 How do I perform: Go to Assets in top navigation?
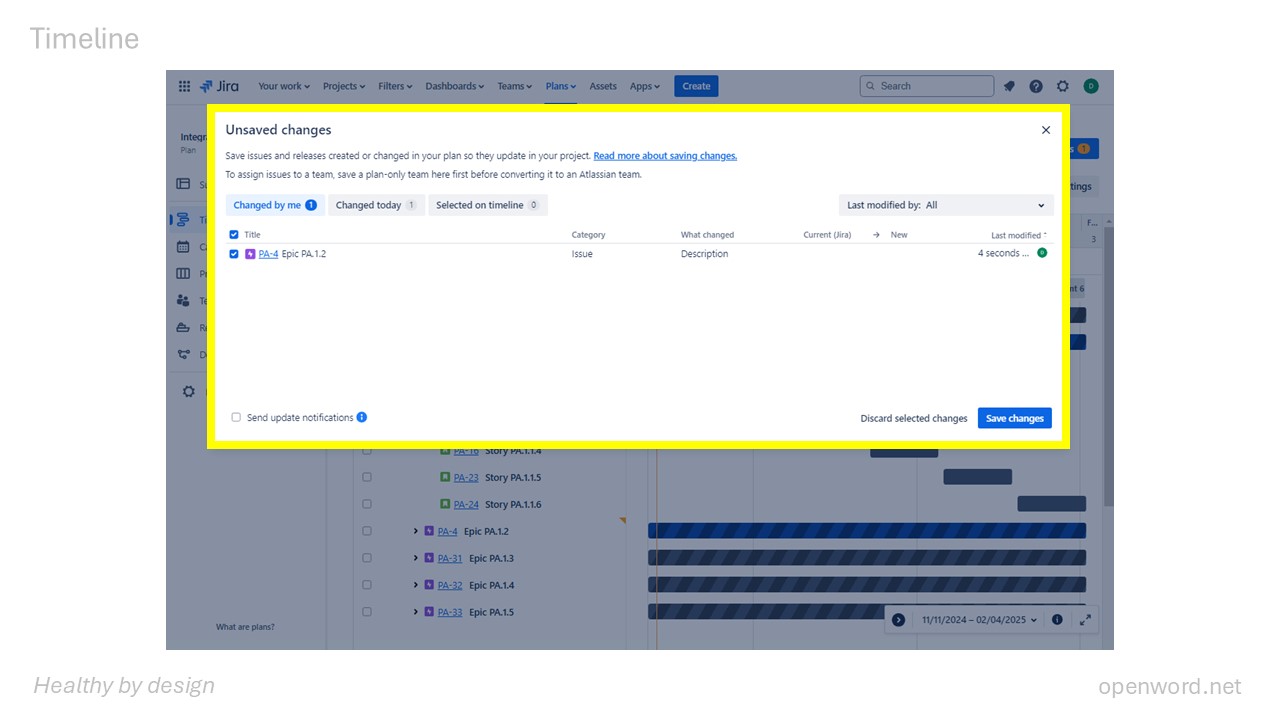(603, 86)
